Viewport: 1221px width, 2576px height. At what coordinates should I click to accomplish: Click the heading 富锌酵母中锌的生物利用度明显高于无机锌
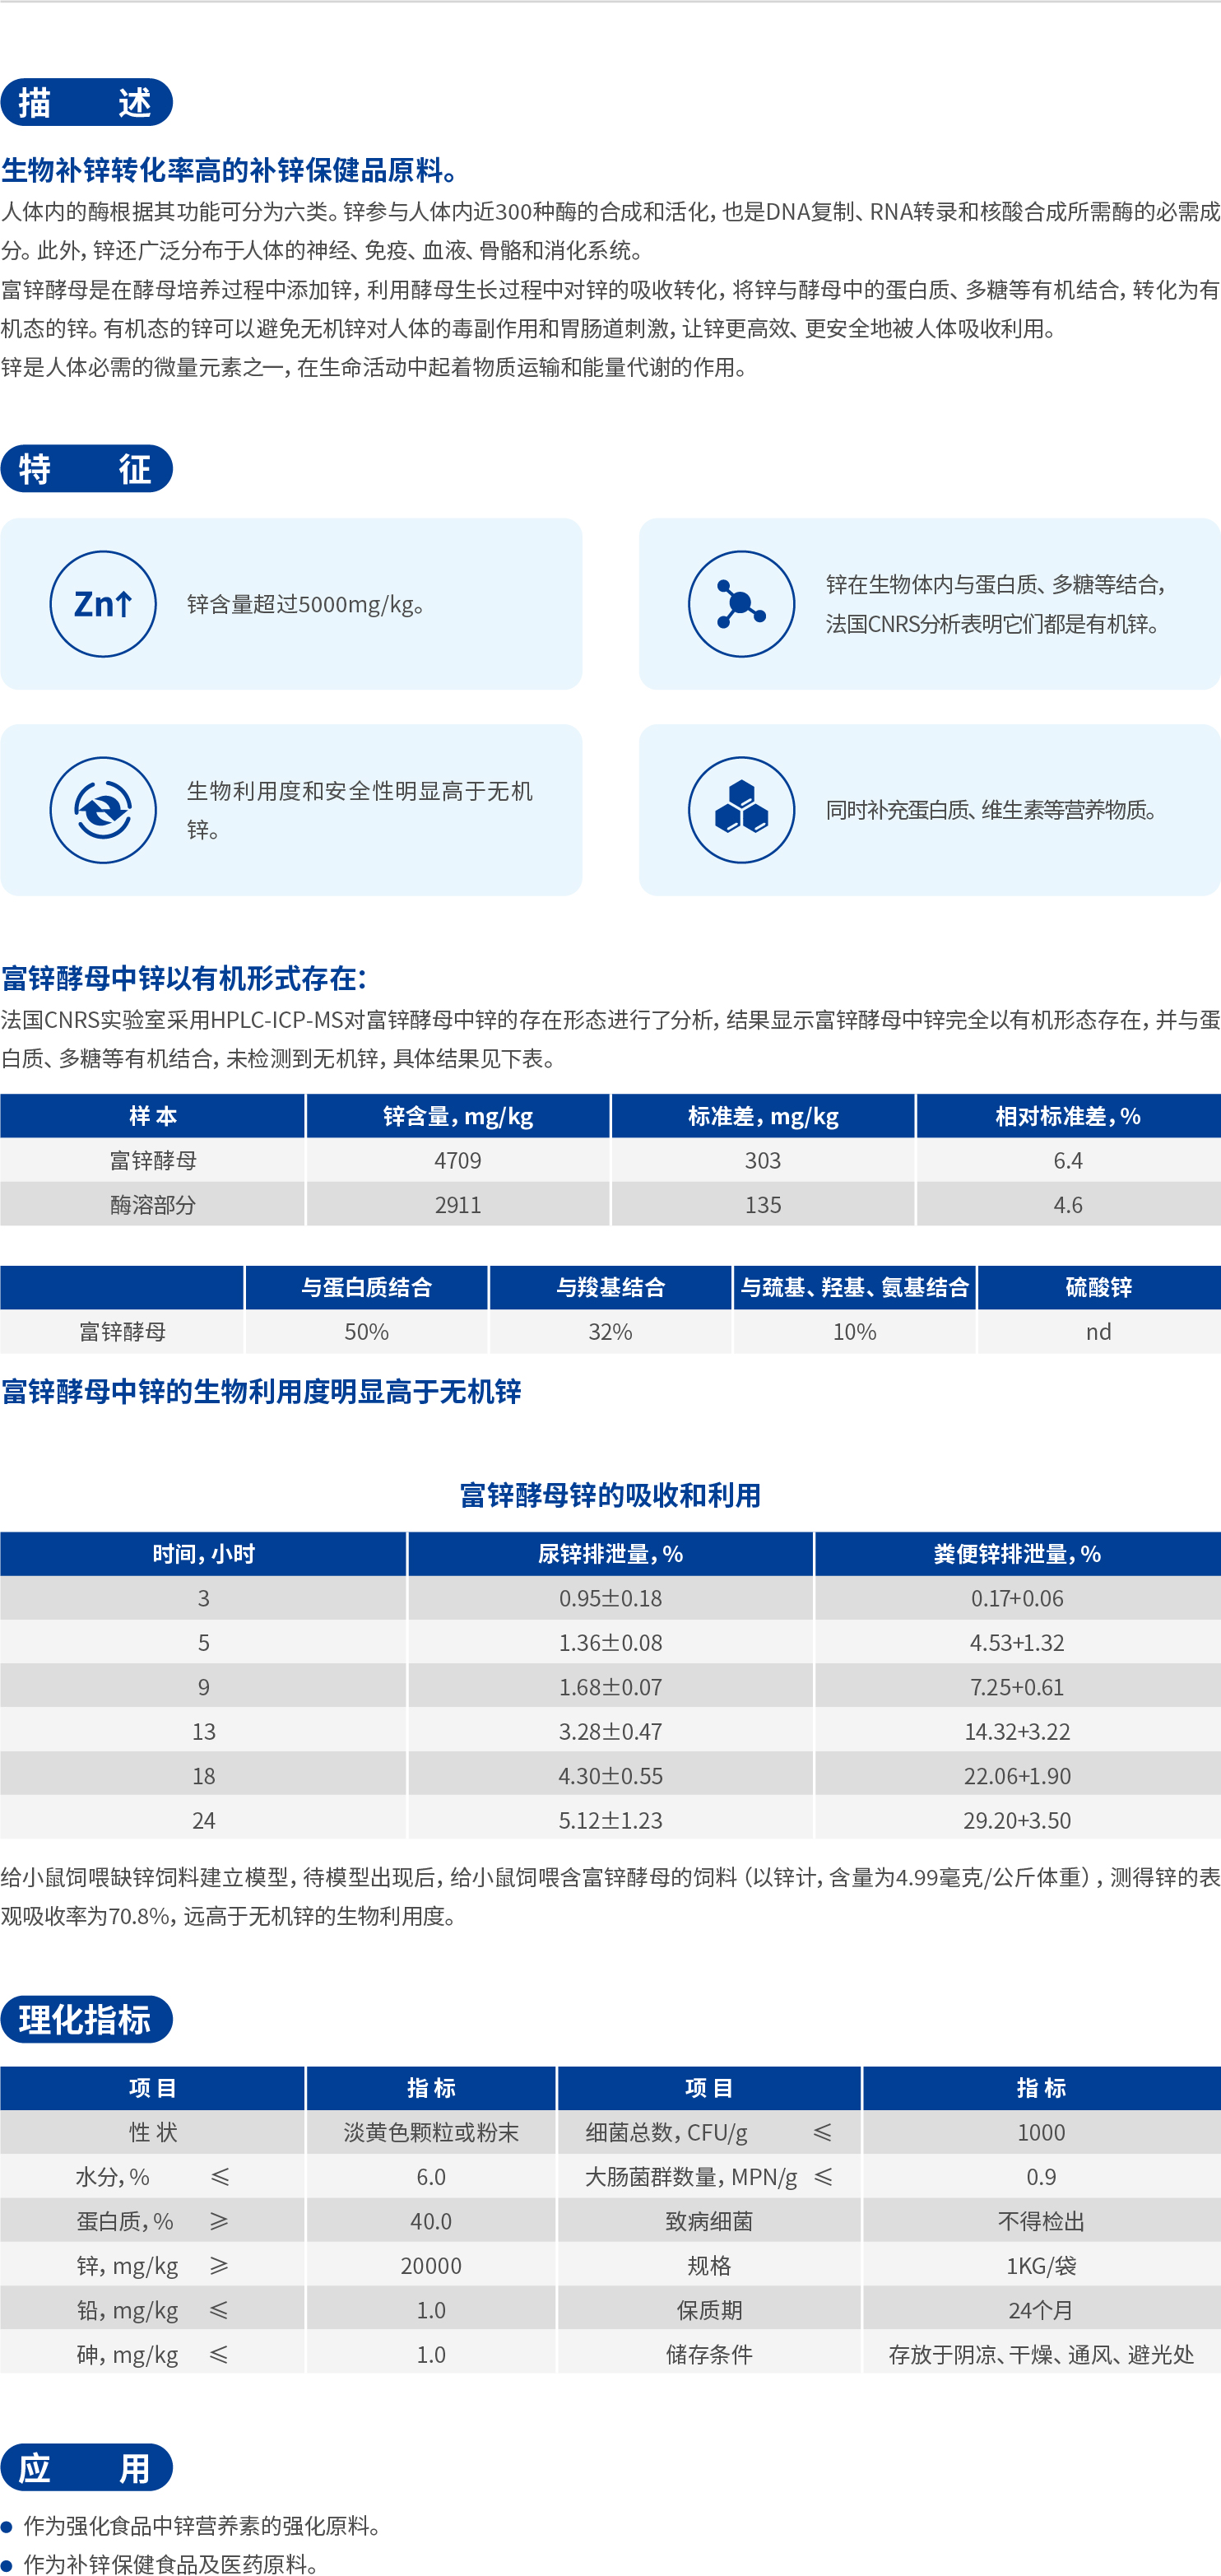click(x=261, y=1391)
